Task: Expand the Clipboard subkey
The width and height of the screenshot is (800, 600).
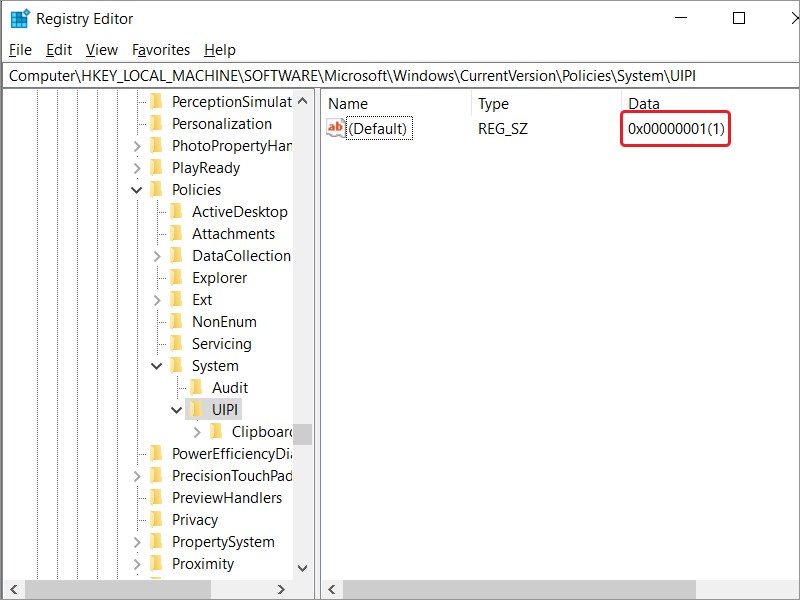Action: coord(197,432)
